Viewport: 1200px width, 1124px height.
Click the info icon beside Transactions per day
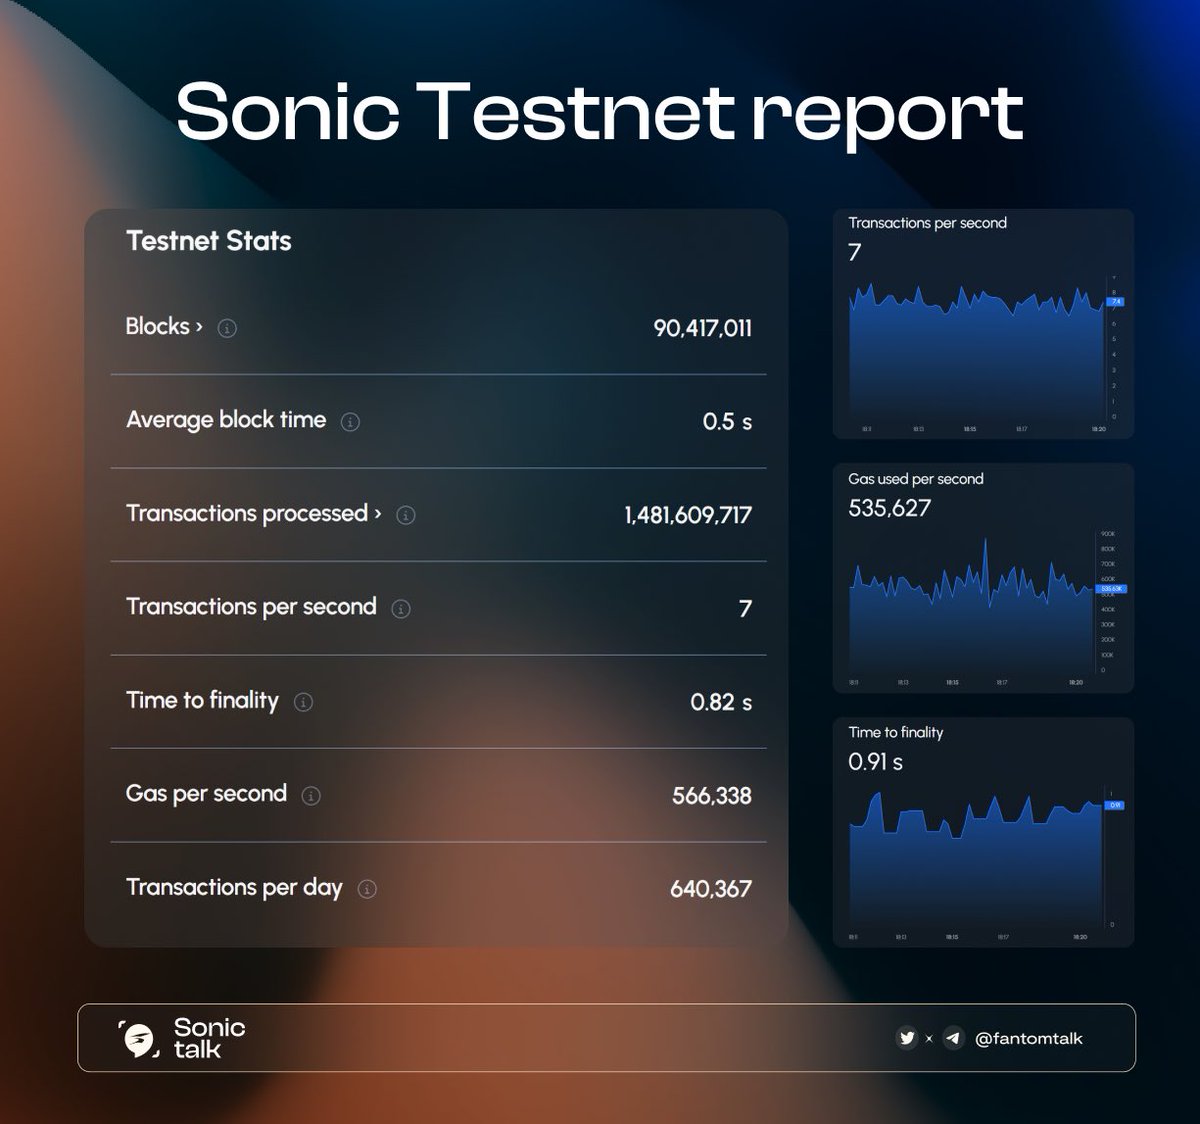[x=367, y=889]
